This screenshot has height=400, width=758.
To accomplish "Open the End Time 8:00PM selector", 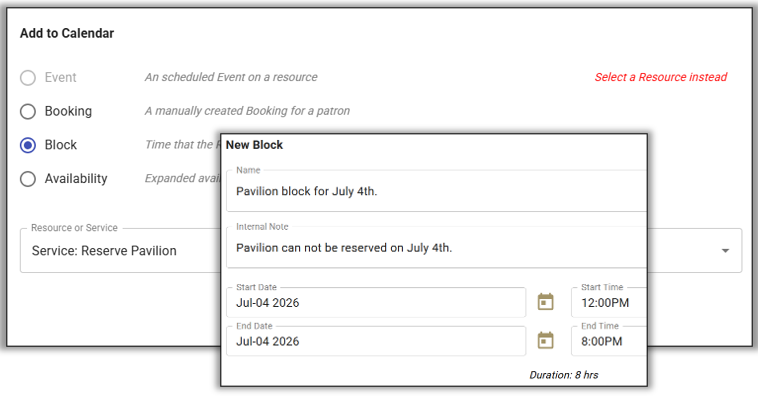I will point(608,341).
